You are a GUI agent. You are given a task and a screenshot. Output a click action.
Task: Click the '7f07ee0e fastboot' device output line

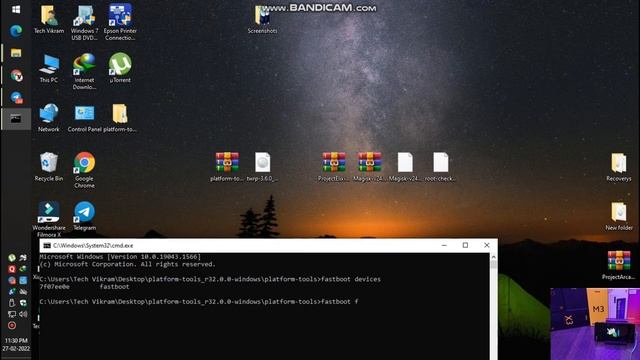[x=84, y=287]
